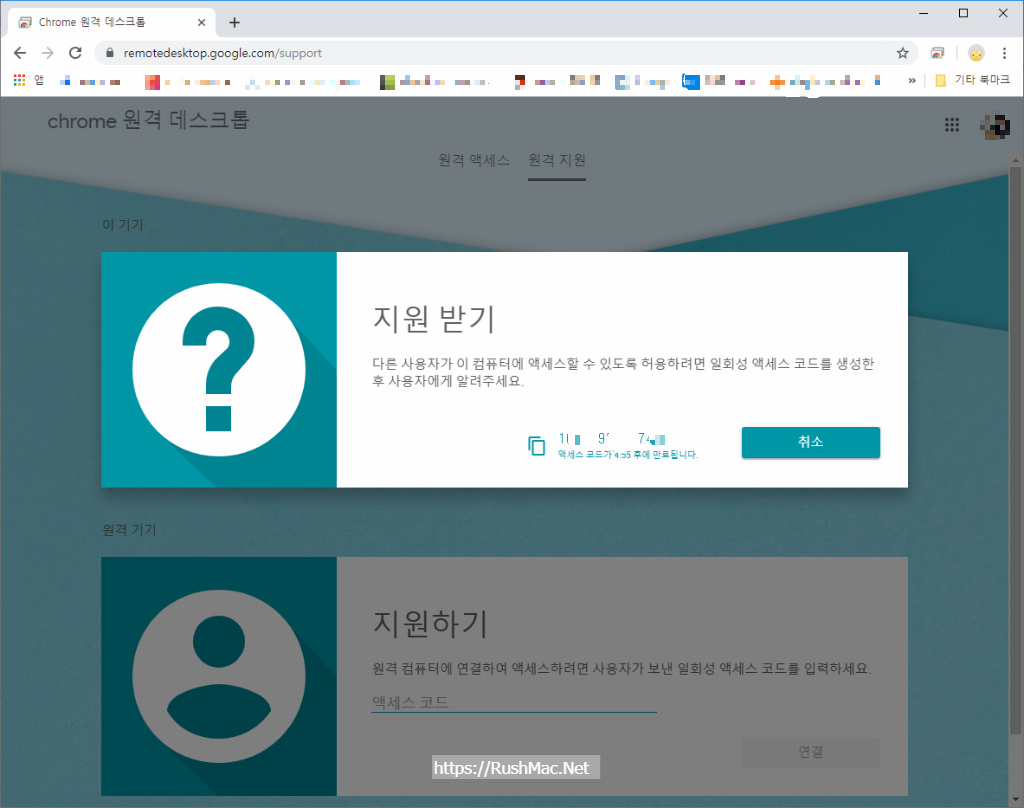Open a new tab with plus button
The height and width of the screenshot is (808, 1024).
pyautogui.click(x=234, y=23)
